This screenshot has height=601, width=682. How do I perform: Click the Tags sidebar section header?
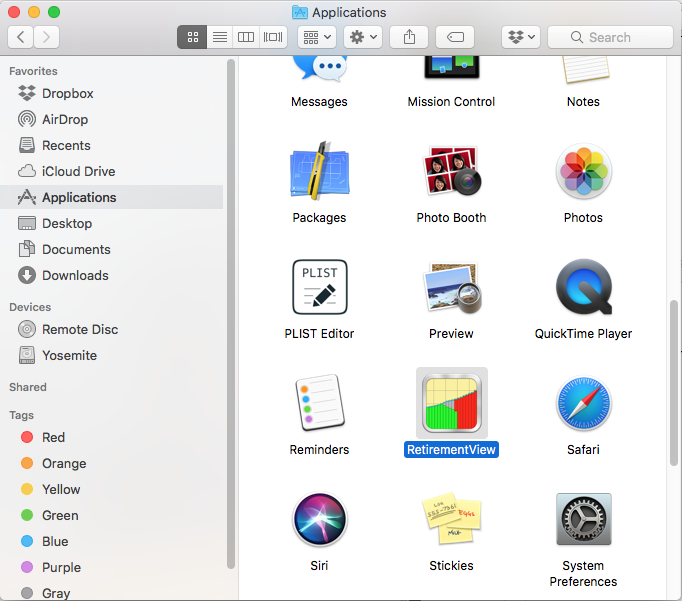click(21, 415)
